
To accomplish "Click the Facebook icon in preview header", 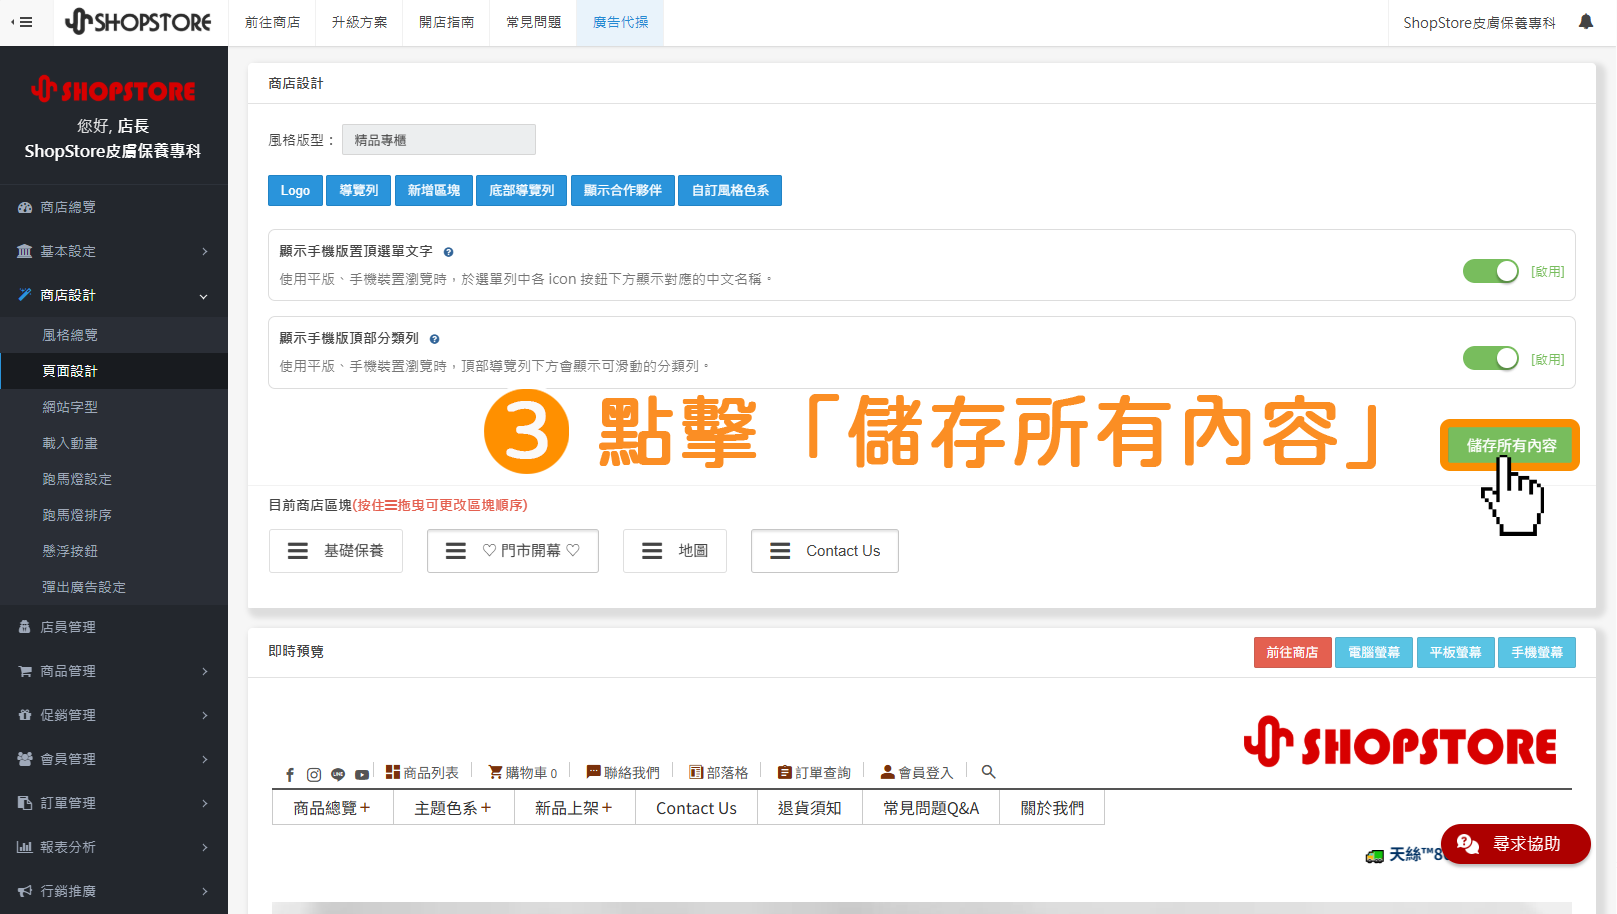I will (290, 774).
